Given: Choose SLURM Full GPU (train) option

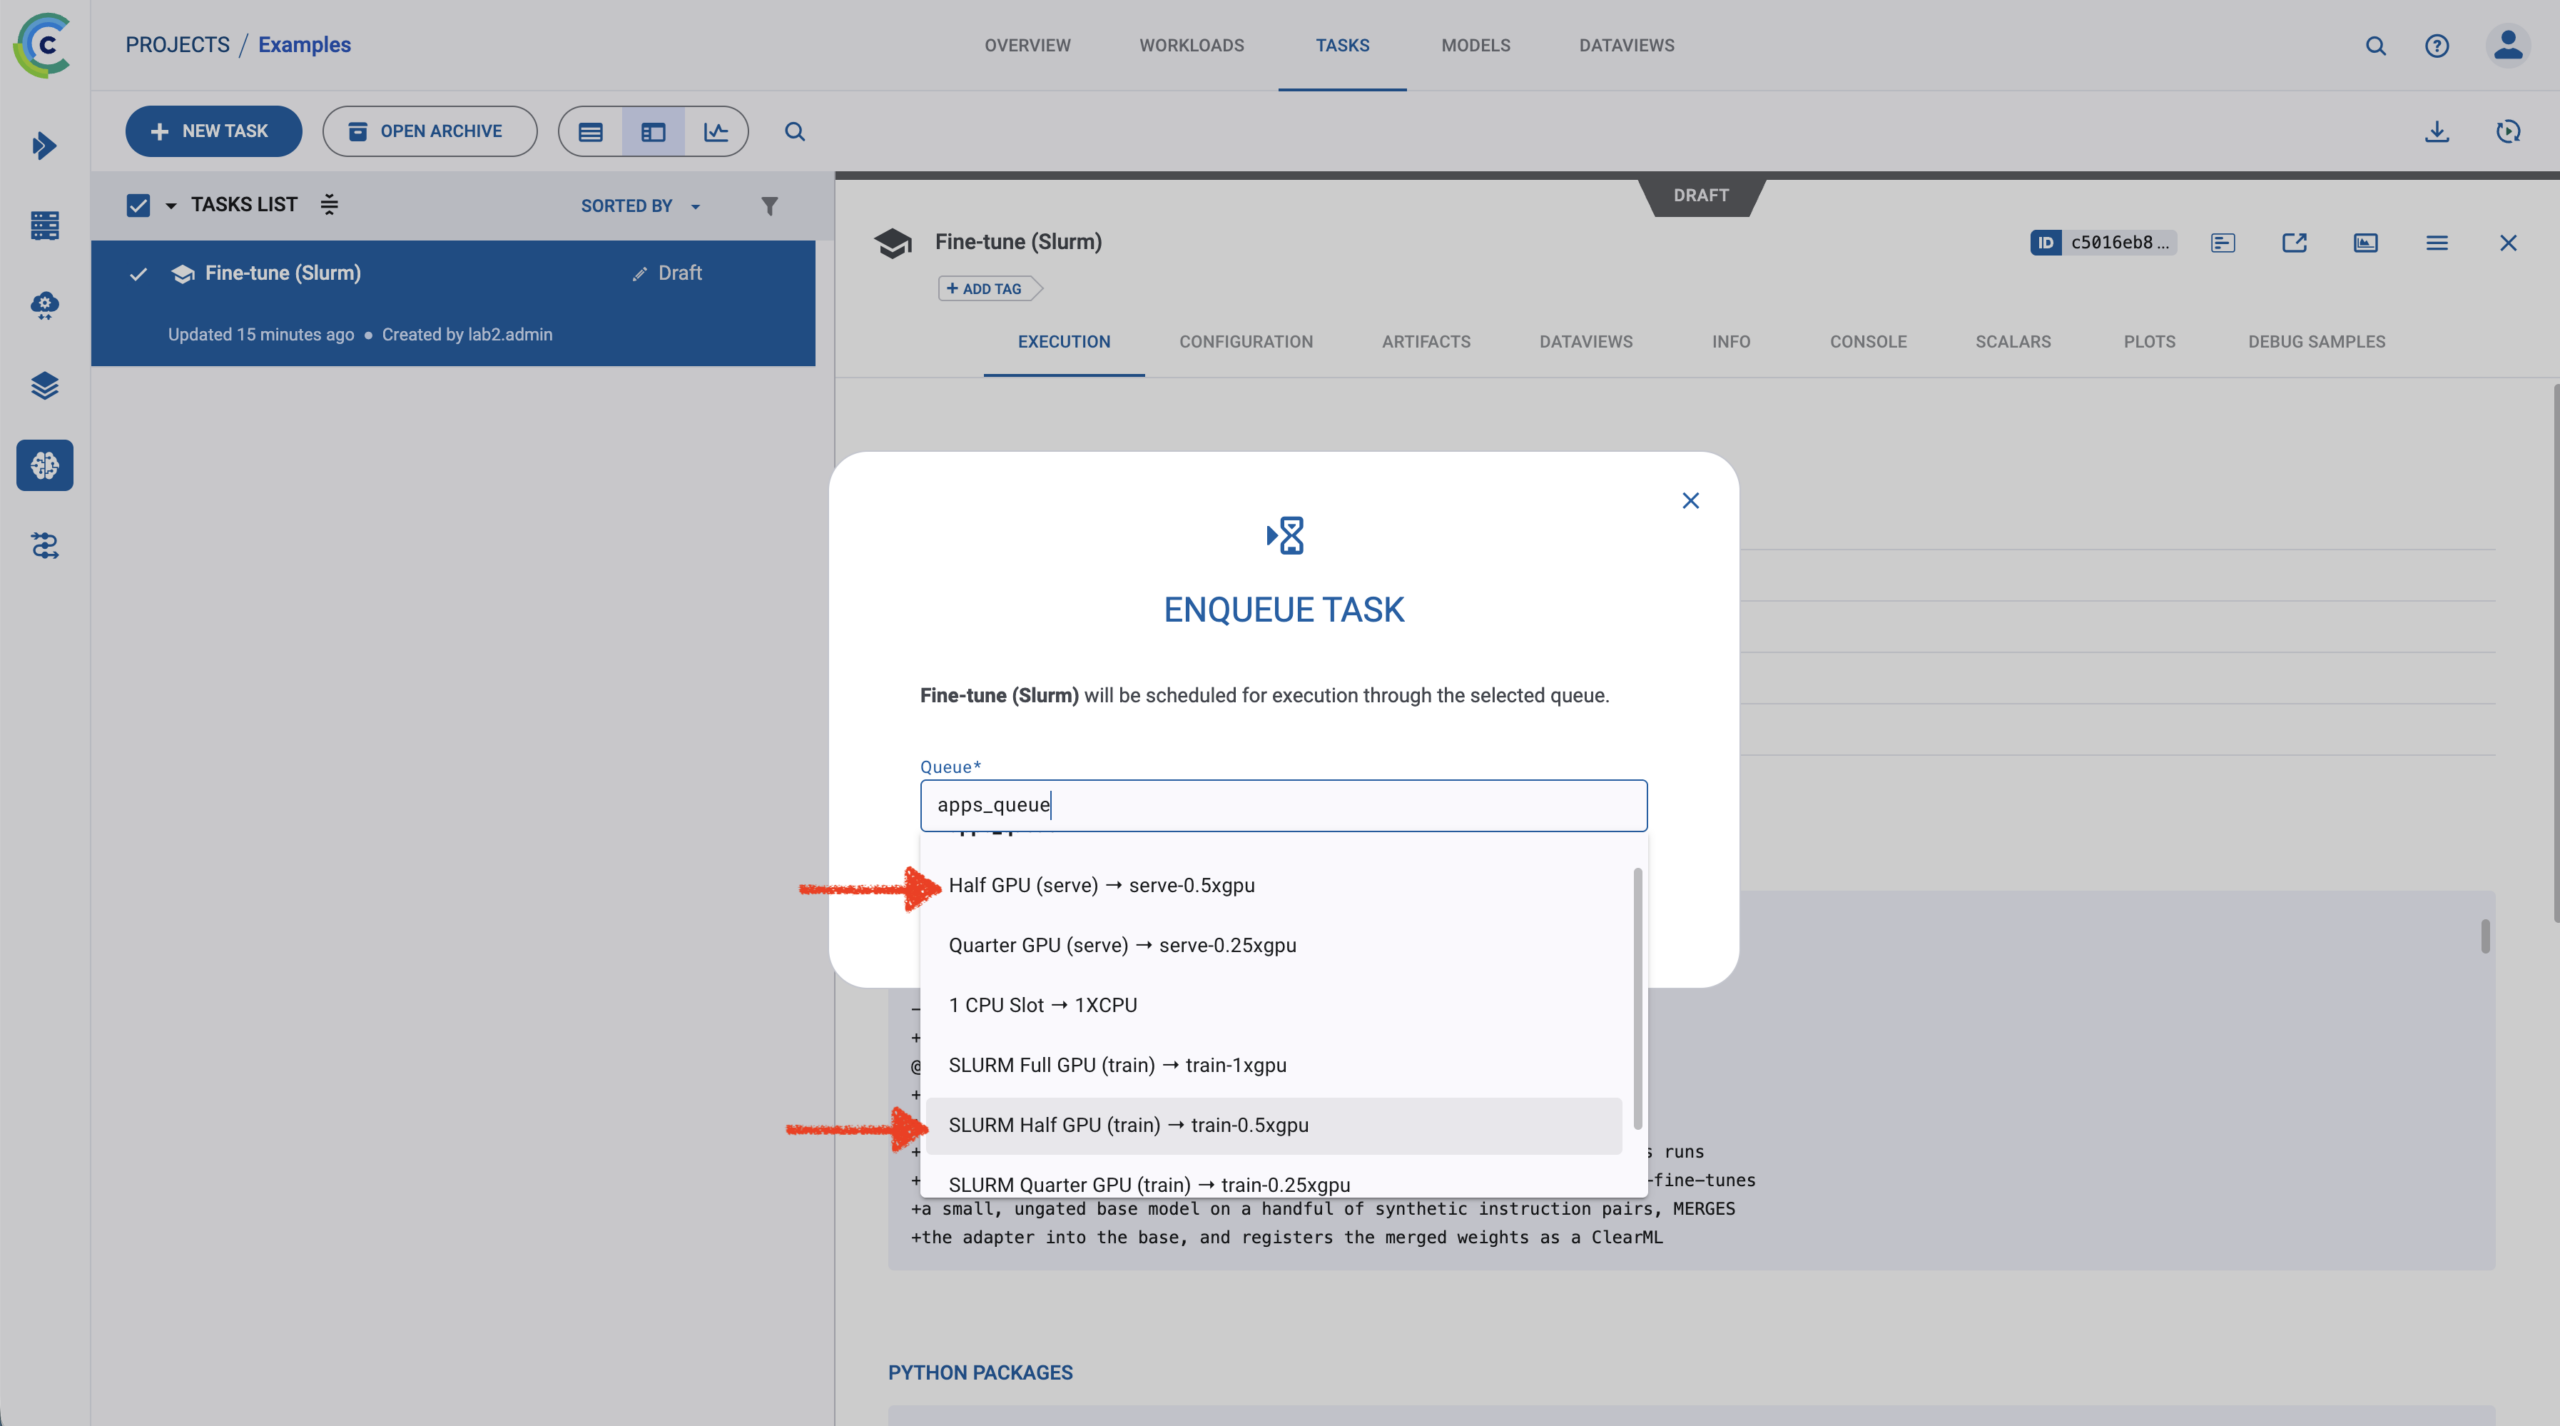Looking at the screenshot, I should (x=1274, y=1066).
